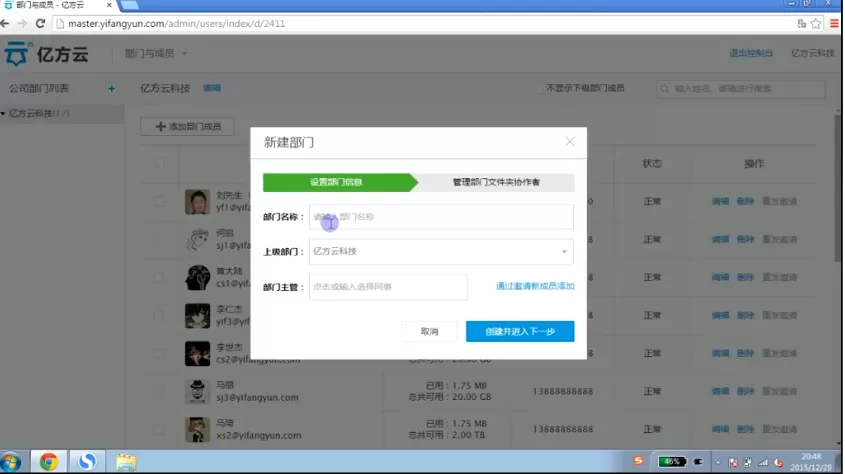The height and width of the screenshot is (474, 845).
Task: Click the translate icon in the address bar
Action: (801, 23)
